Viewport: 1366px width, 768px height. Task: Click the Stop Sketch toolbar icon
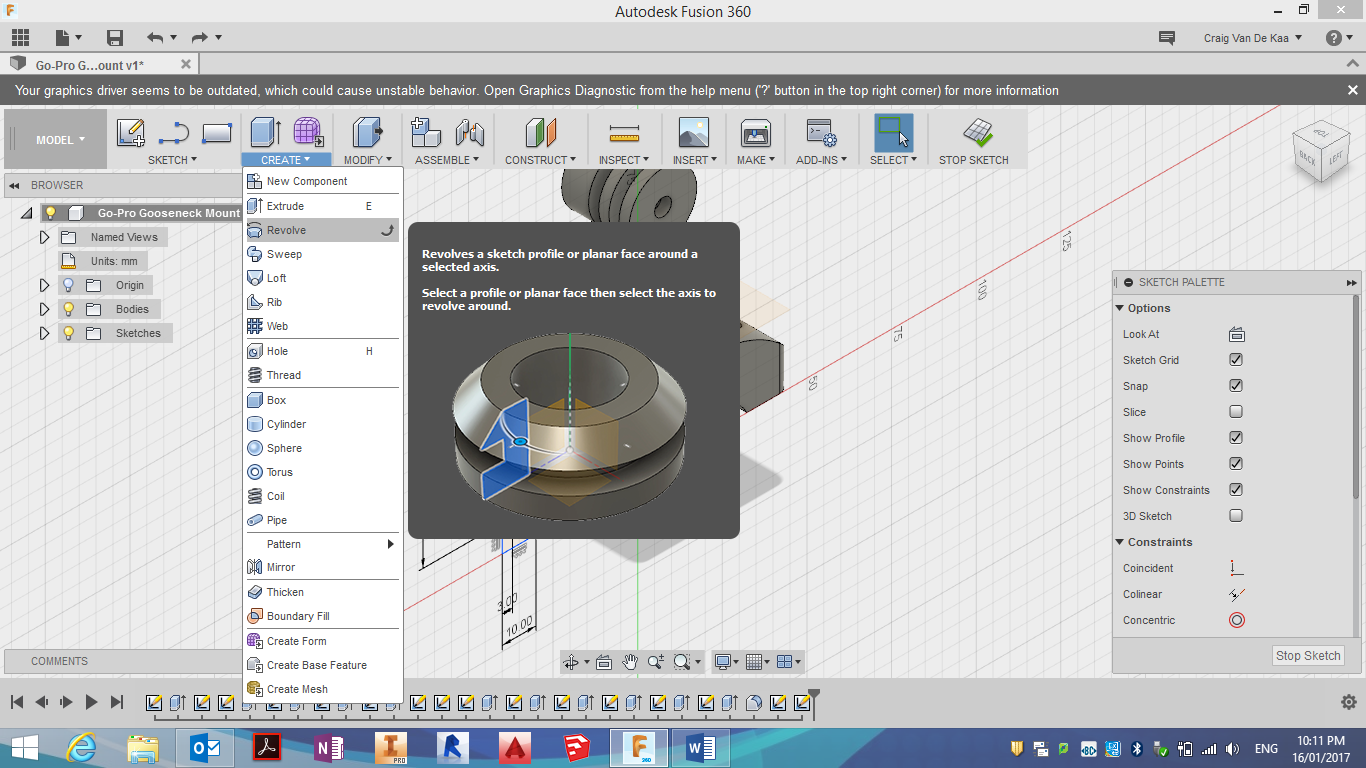point(977,133)
